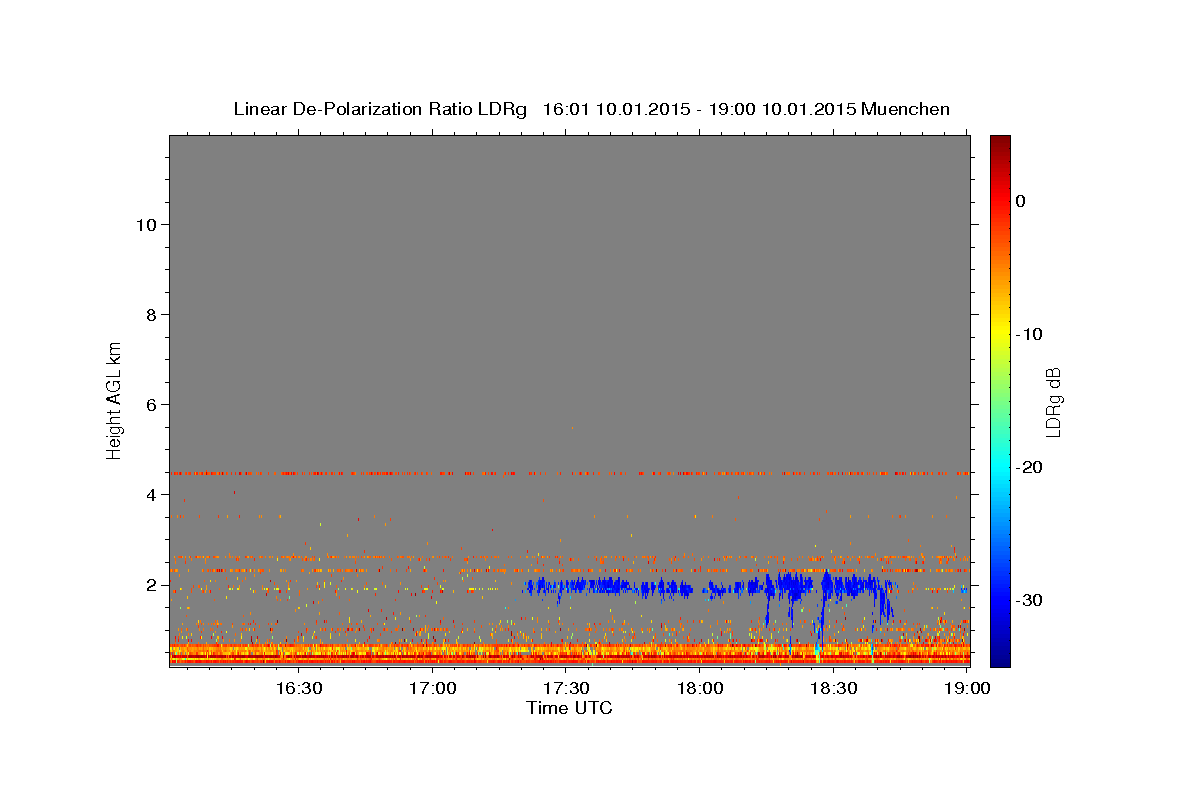Click the red-yellow band near the ground
The height and width of the screenshot is (800, 1200).
point(569,653)
